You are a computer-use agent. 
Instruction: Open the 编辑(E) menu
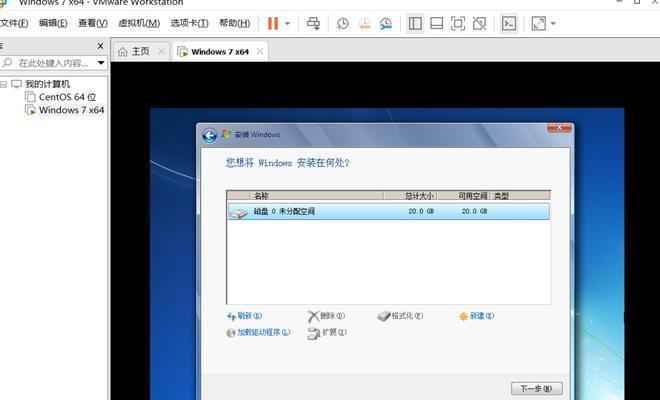pos(53,23)
